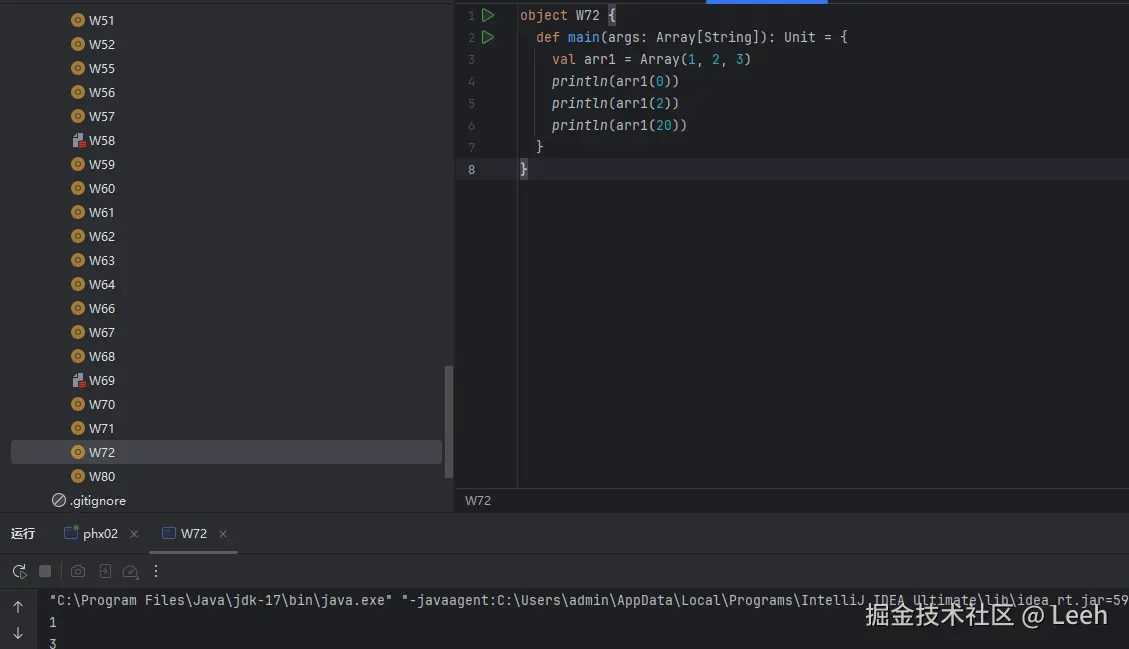Image resolution: width=1129 pixels, height=649 pixels.
Task: Open more options in run toolbar
Action: click(x=156, y=571)
